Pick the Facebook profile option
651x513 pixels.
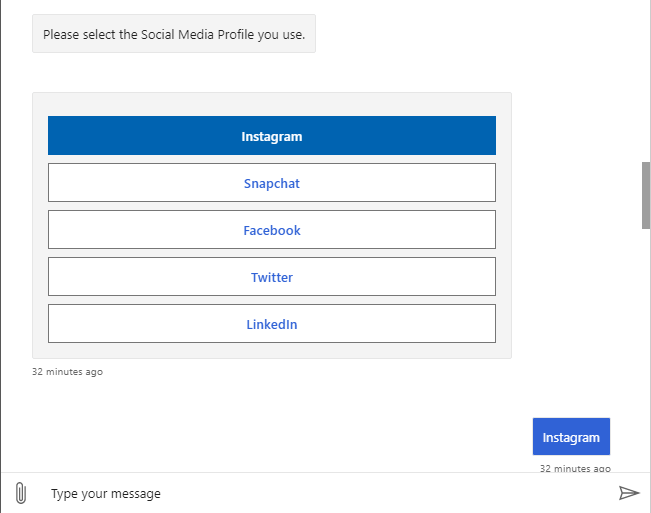(x=271, y=230)
